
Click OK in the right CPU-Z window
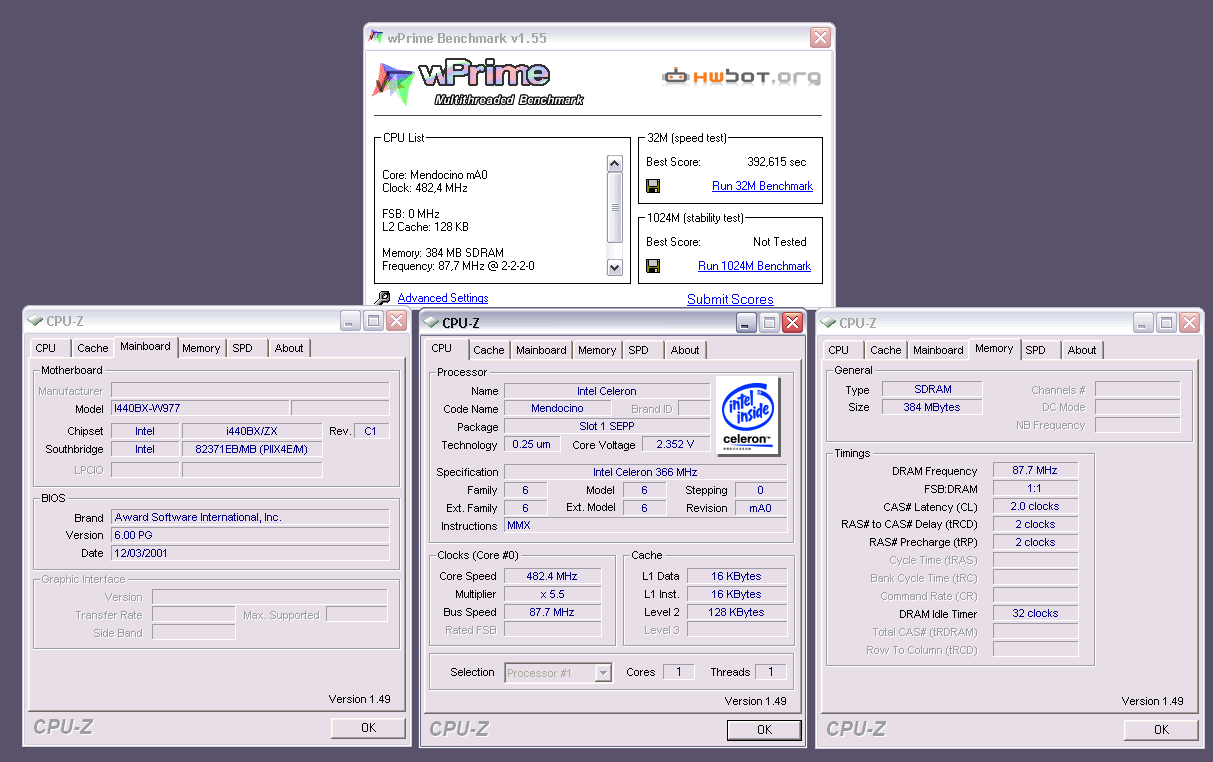click(1161, 730)
